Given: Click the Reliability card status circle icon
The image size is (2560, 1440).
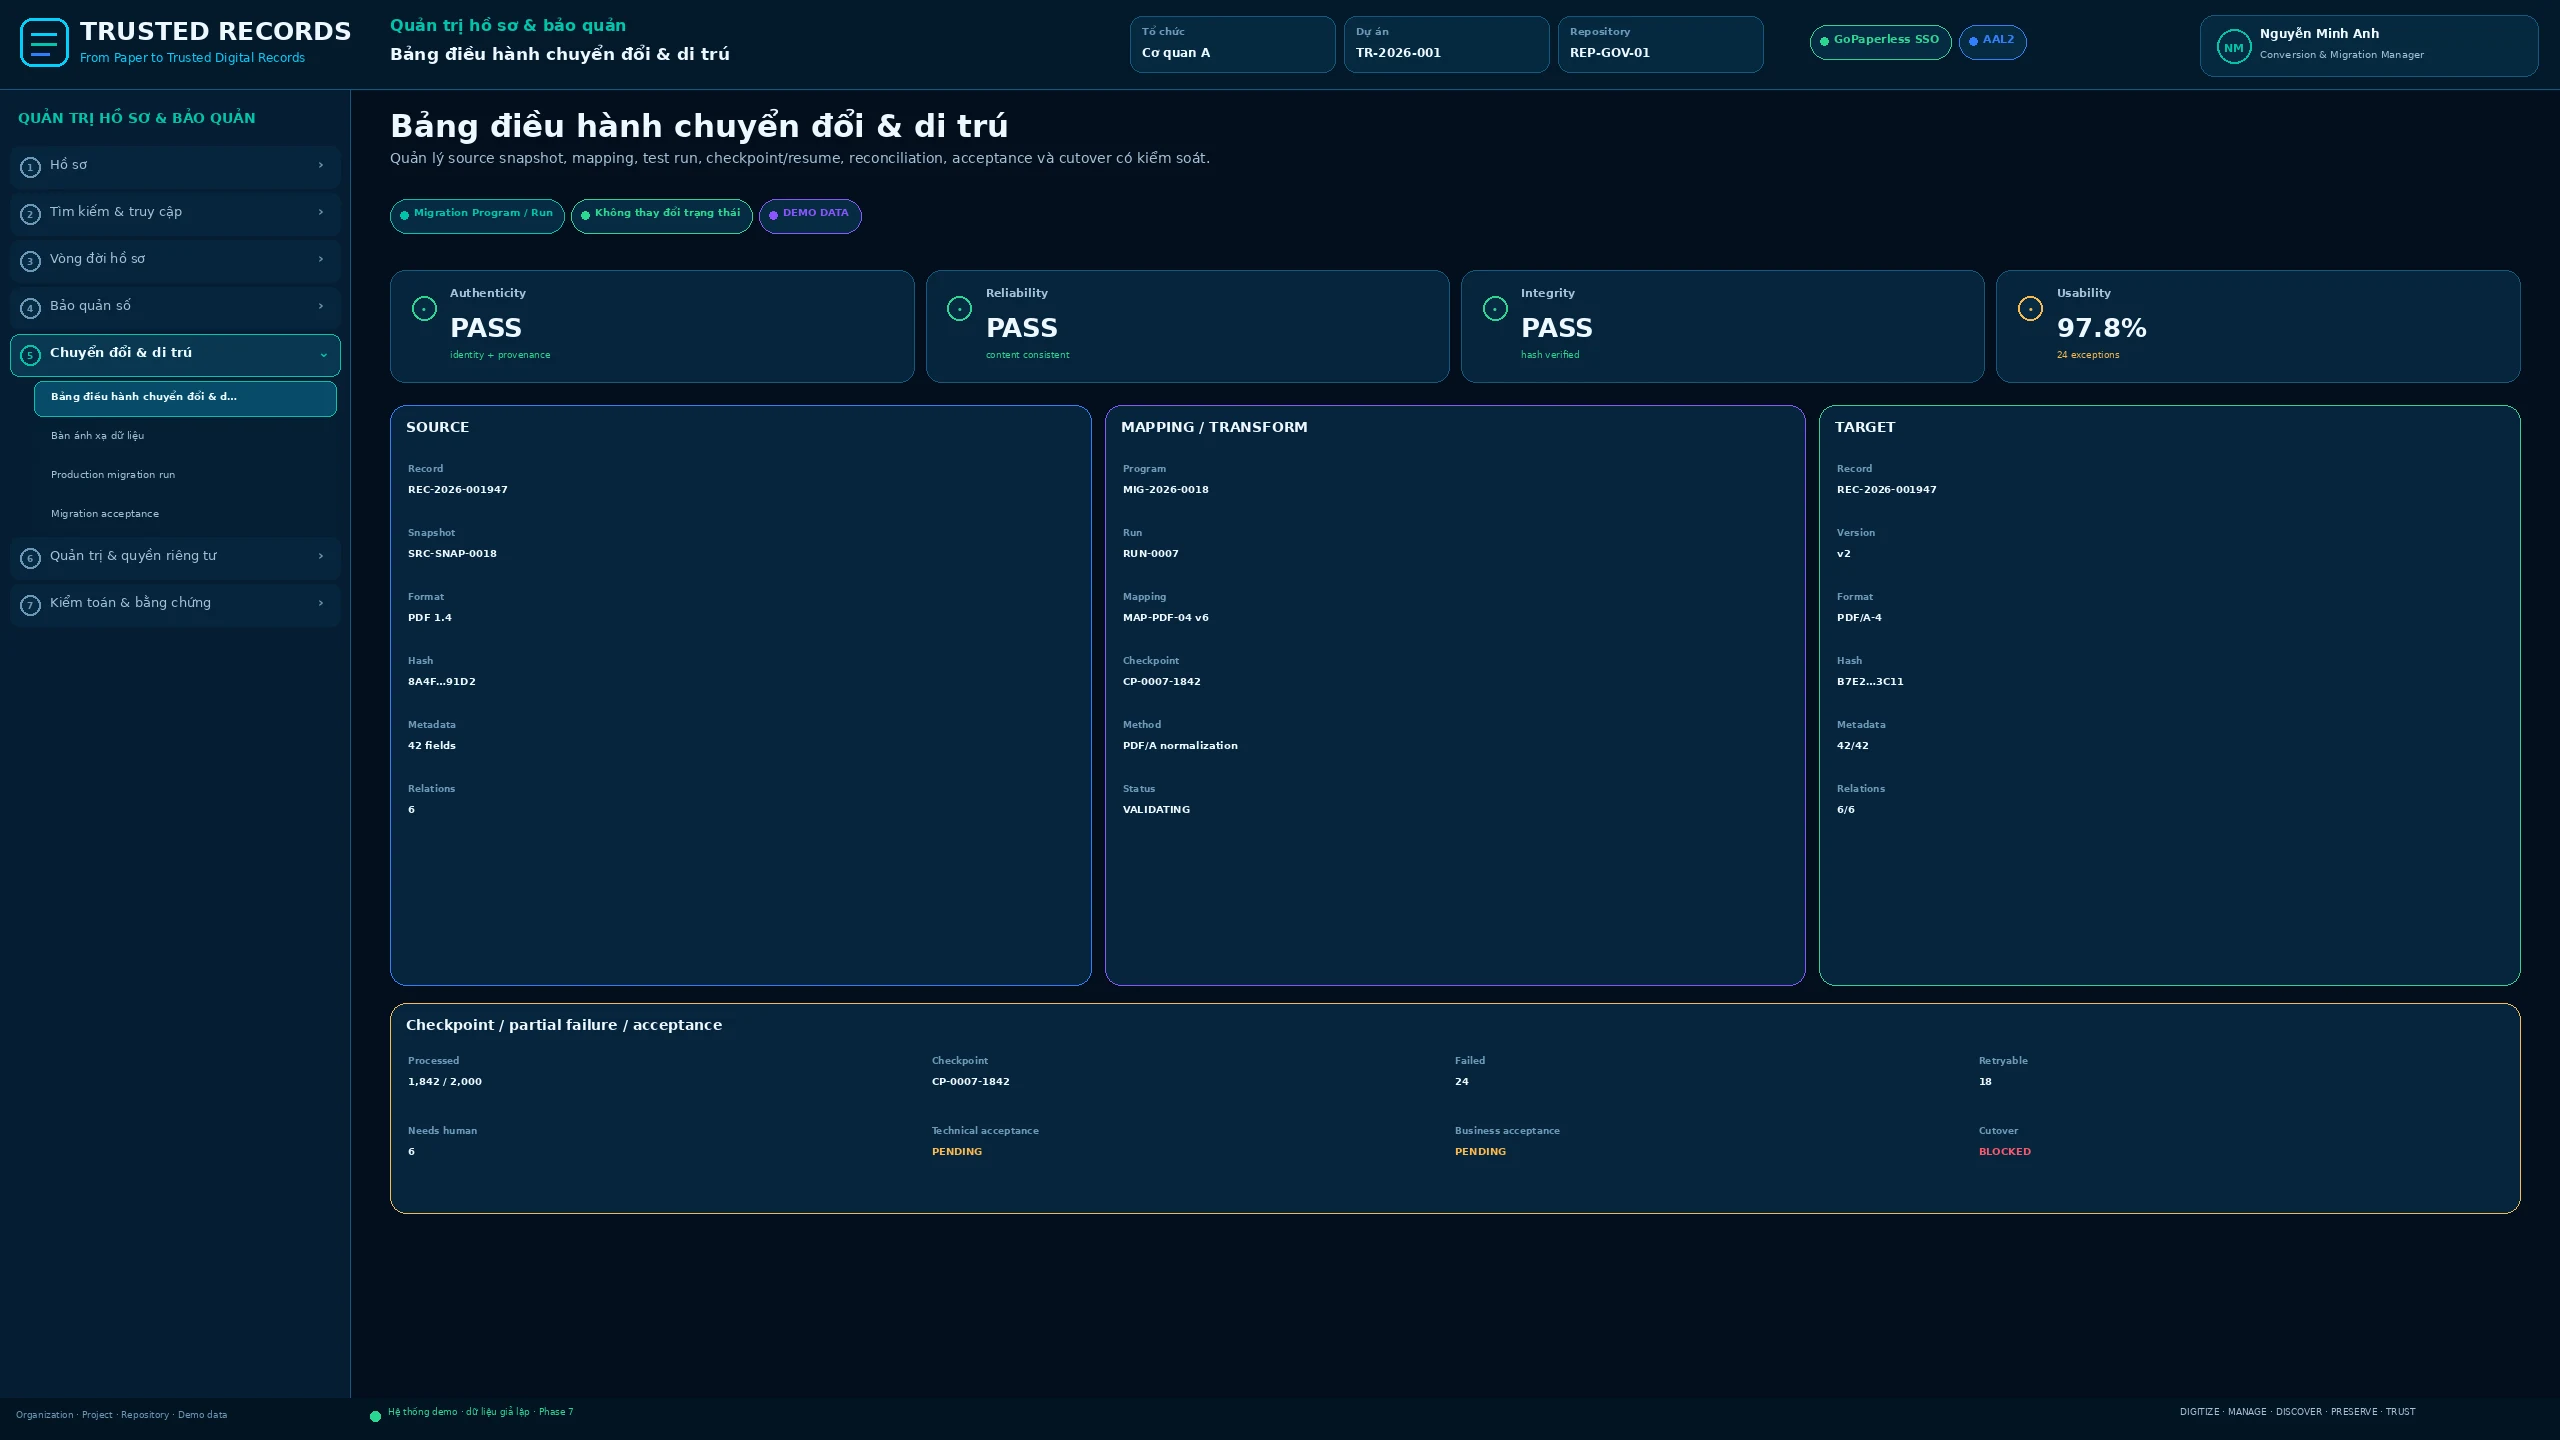Looking at the screenshot, I should pos(959,309).
